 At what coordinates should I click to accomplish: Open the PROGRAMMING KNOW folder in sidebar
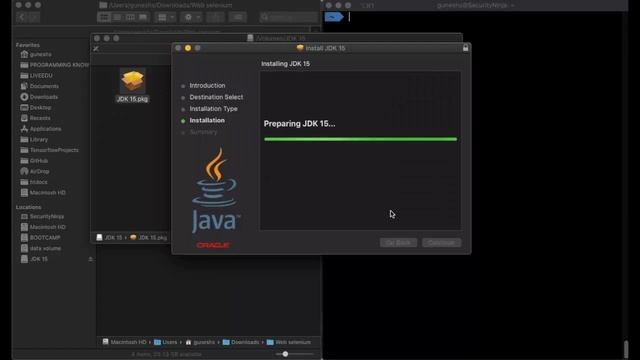[55, 65]
